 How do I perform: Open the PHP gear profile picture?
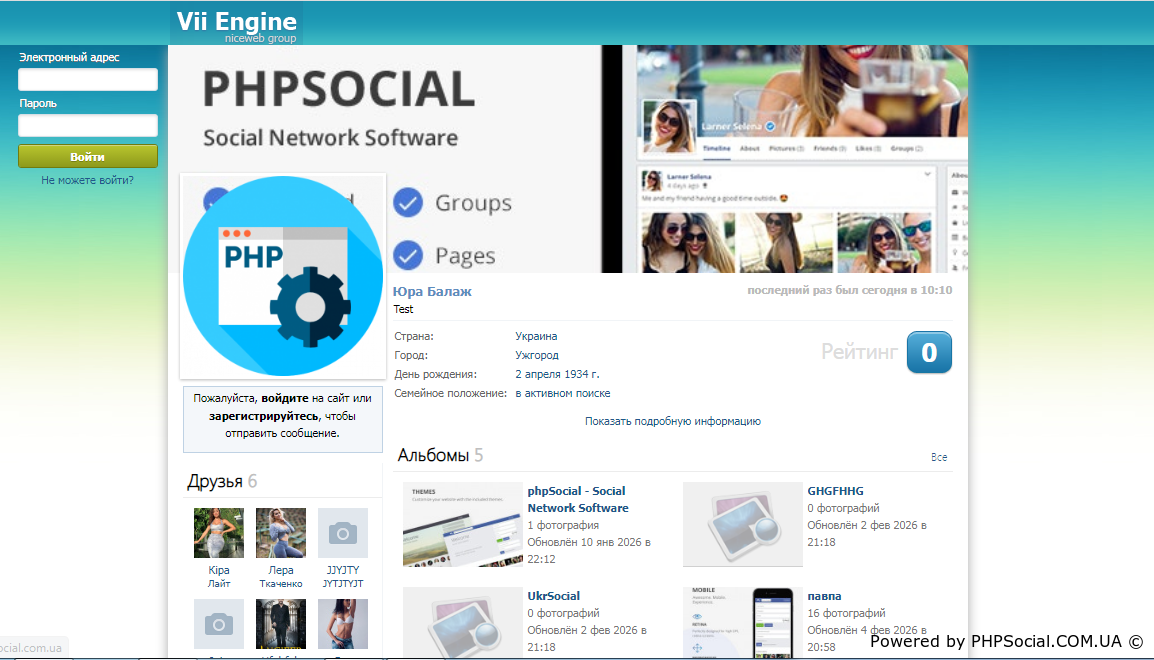coord(282,274)
